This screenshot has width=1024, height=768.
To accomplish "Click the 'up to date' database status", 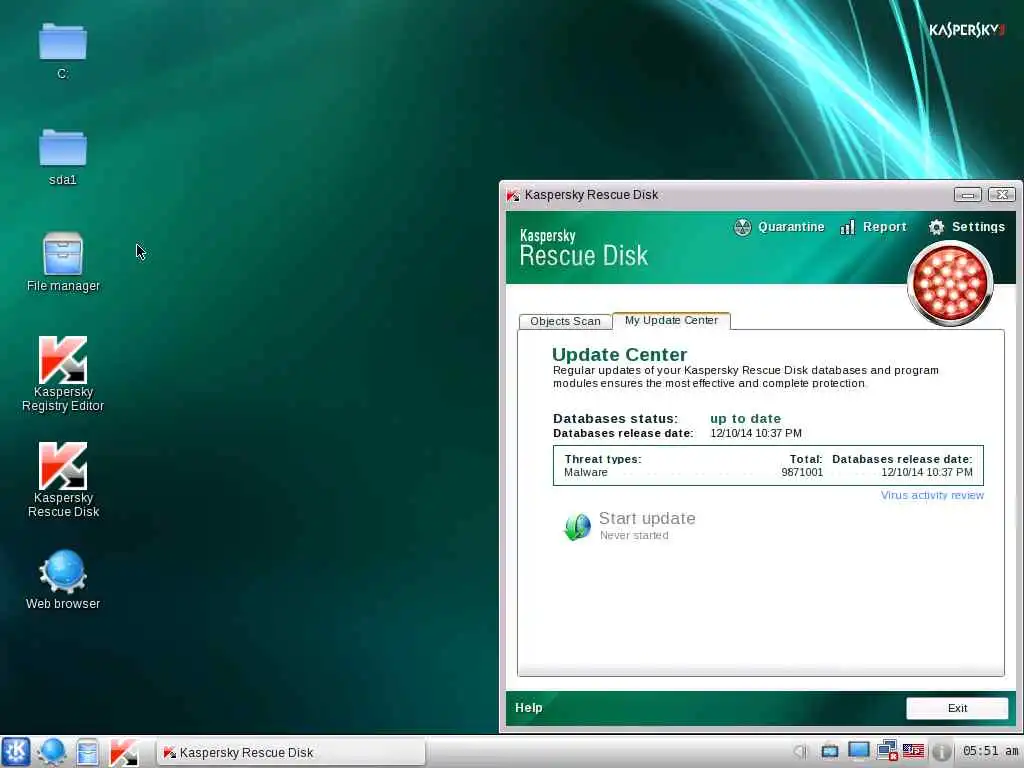I will tap(745, 419).
